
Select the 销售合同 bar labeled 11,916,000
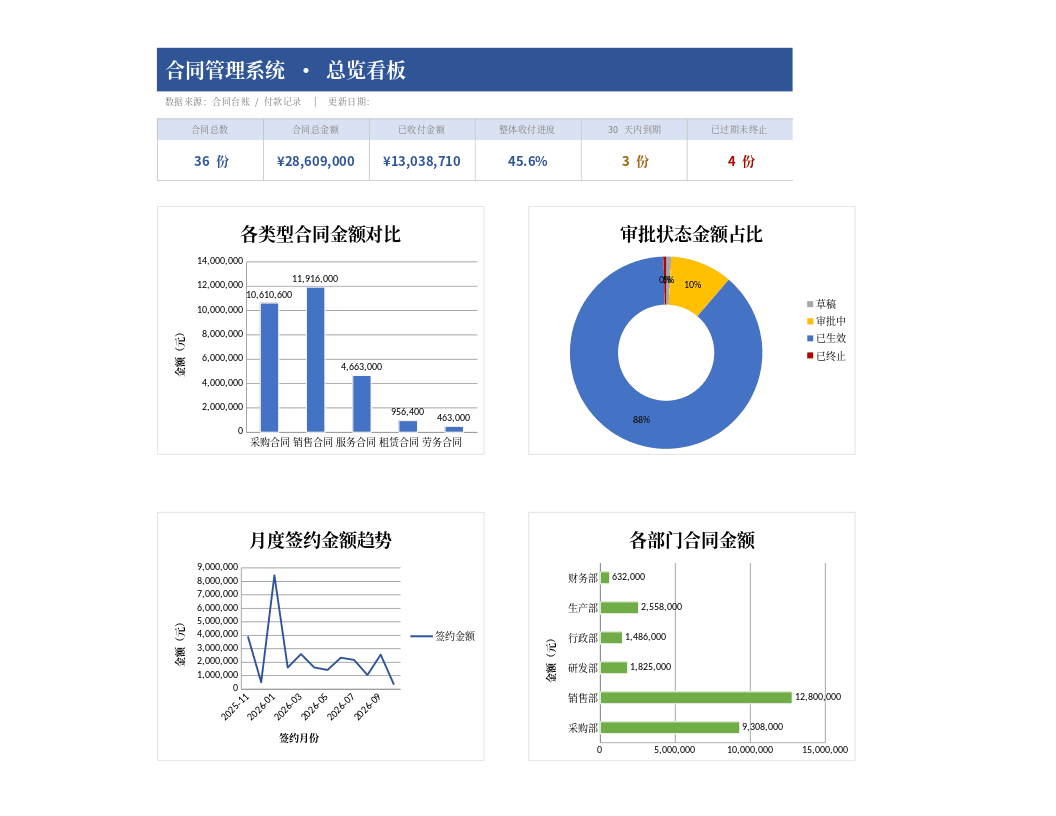[x=315, y=360]
